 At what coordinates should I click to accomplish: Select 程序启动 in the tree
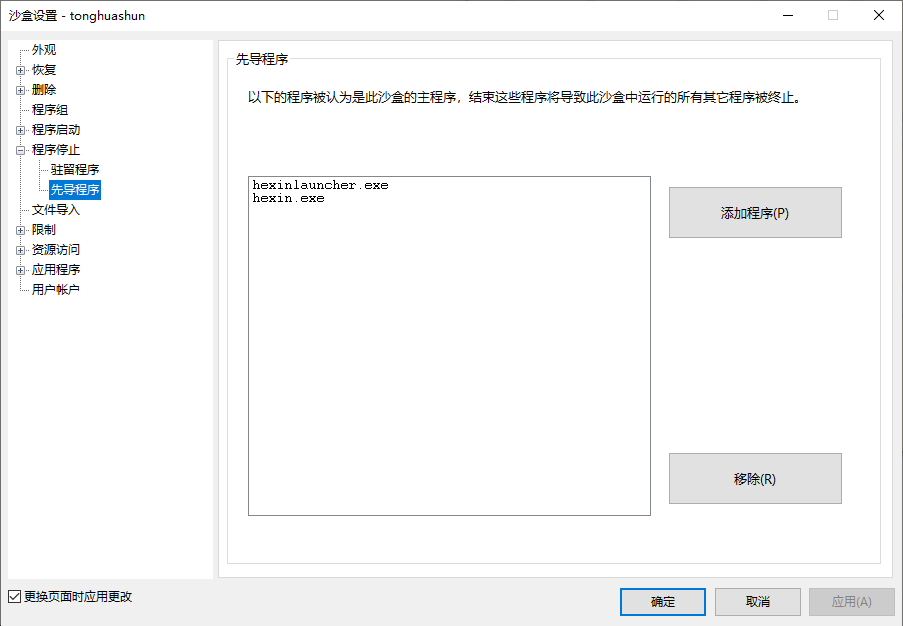56,130
